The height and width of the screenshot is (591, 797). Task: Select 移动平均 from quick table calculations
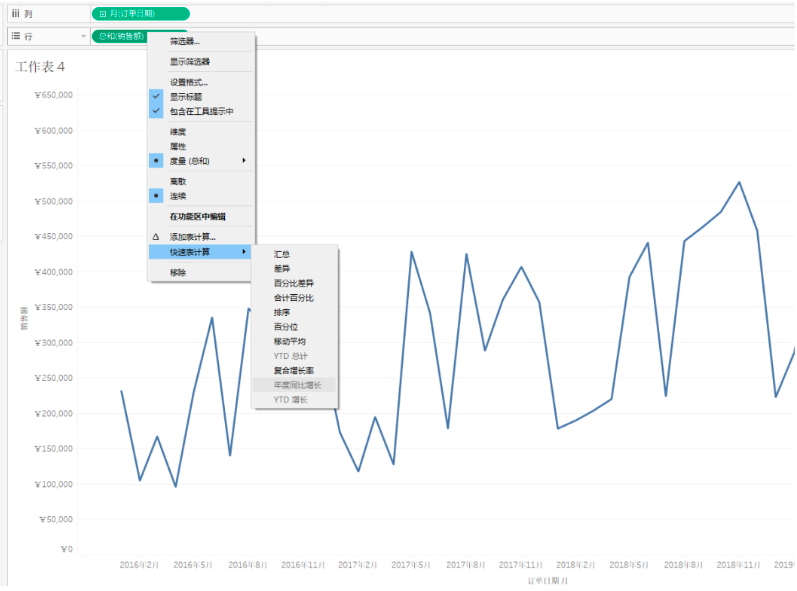[x=295, y=341]
